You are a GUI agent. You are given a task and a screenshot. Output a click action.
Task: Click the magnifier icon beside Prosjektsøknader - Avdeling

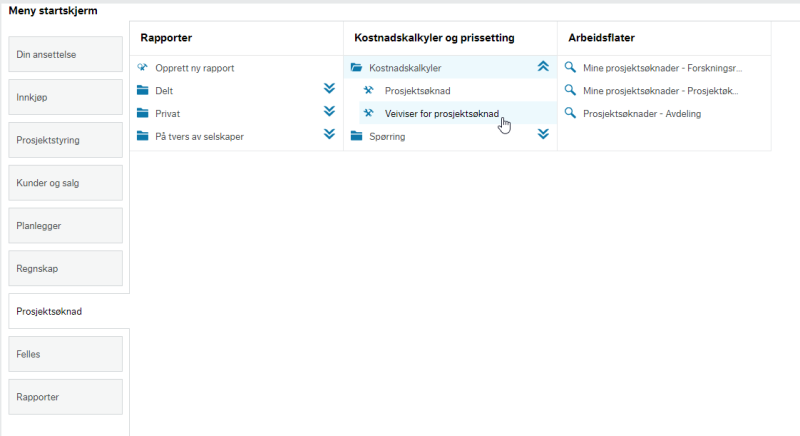point(570,113)
